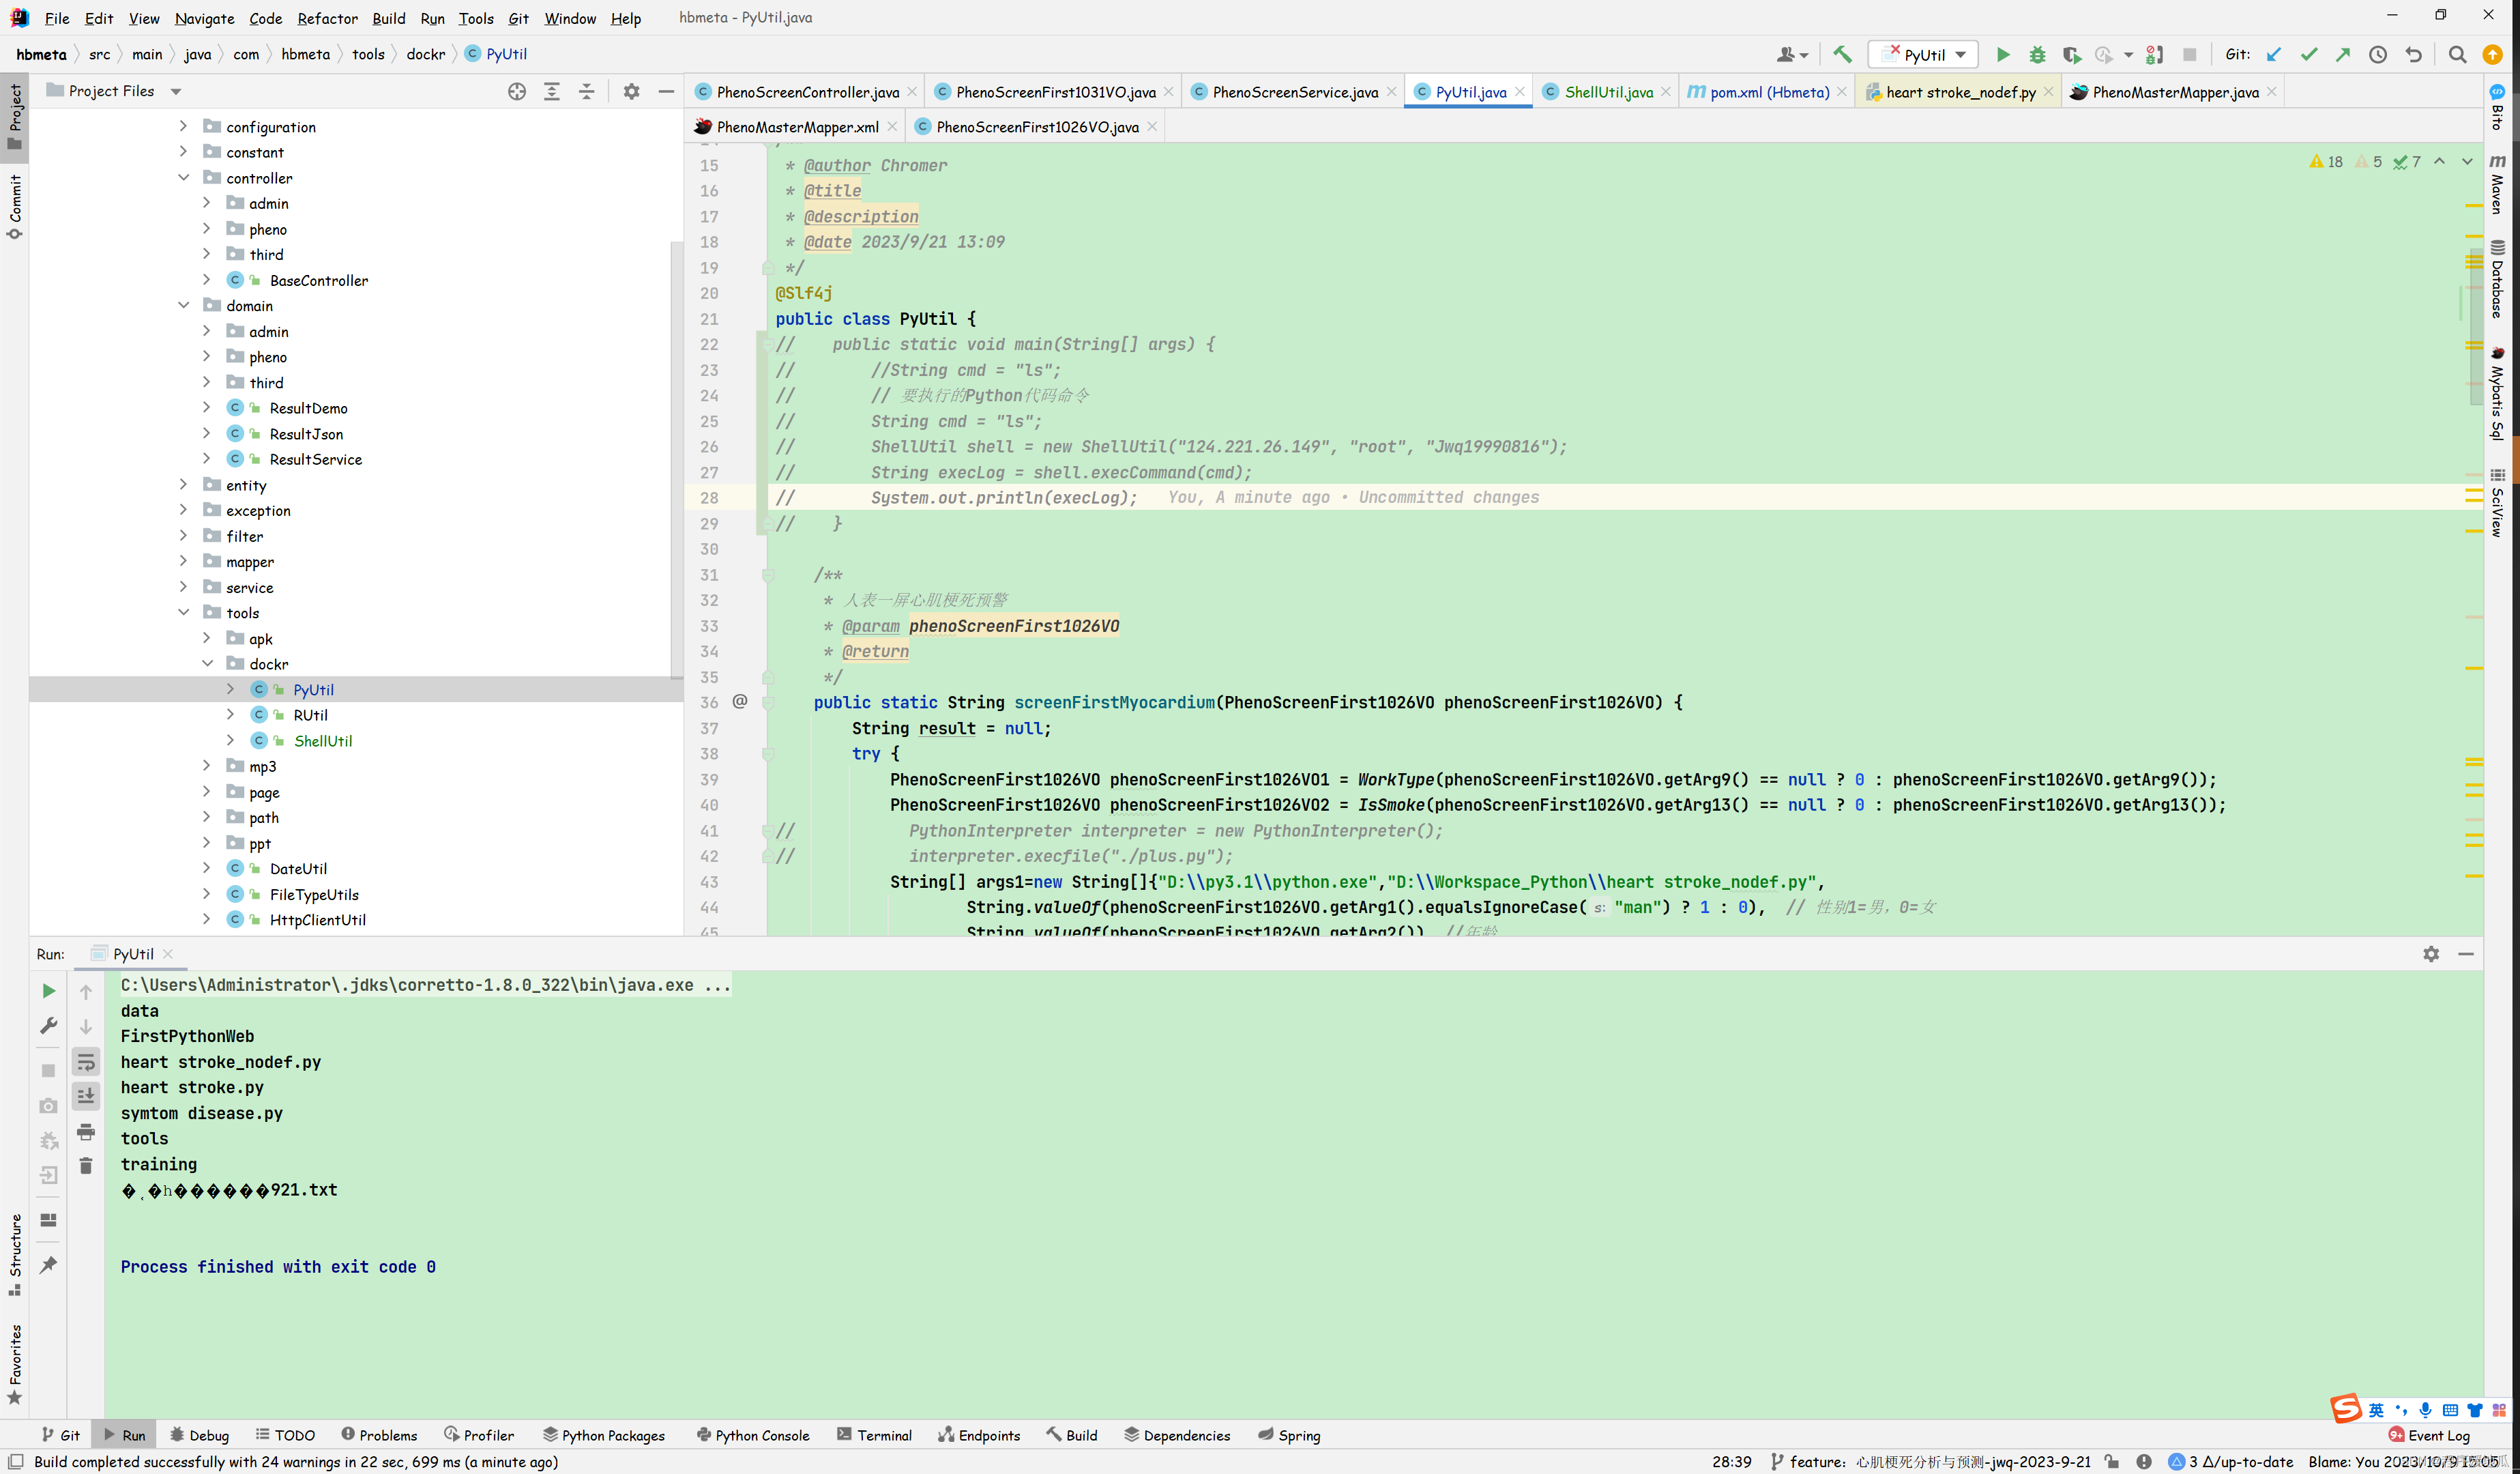Toggle soft-wrap in the Run console
This screenshot has height=1474, width=2520.
(x=86, y=1062)
